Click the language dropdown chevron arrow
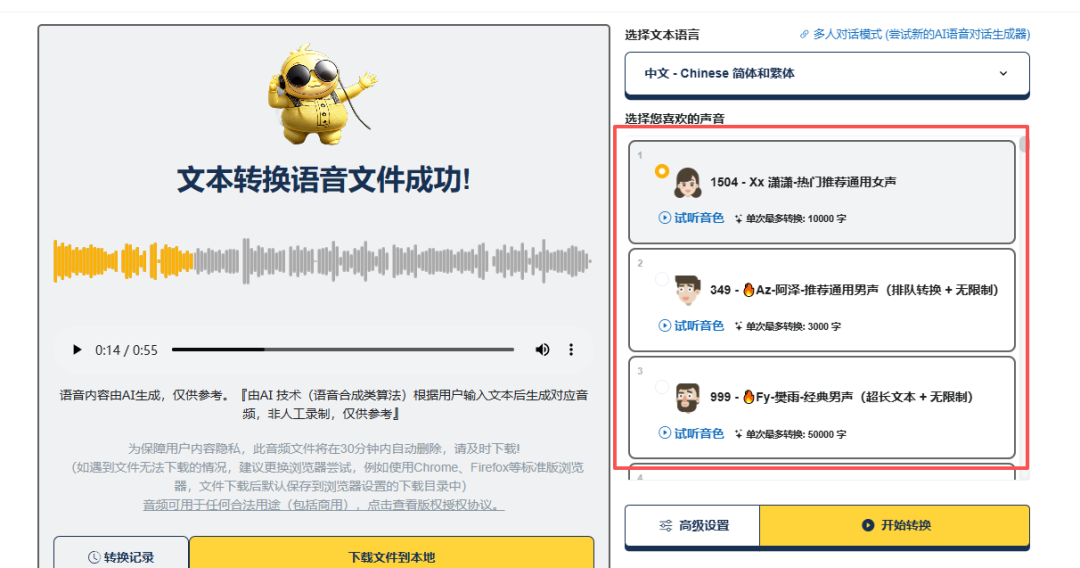1080x568 pixels. click(1004, 73)
